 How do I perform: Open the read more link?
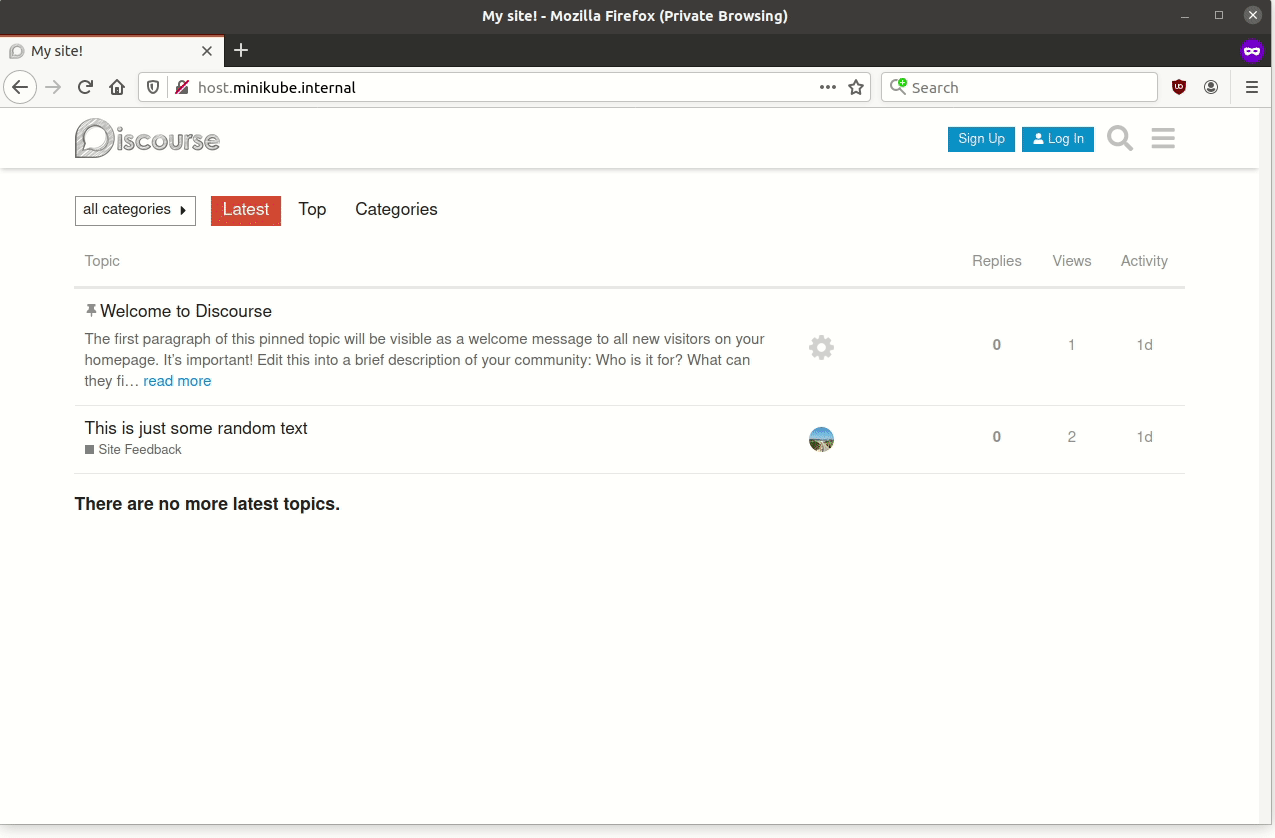click(x=177, y=381)
